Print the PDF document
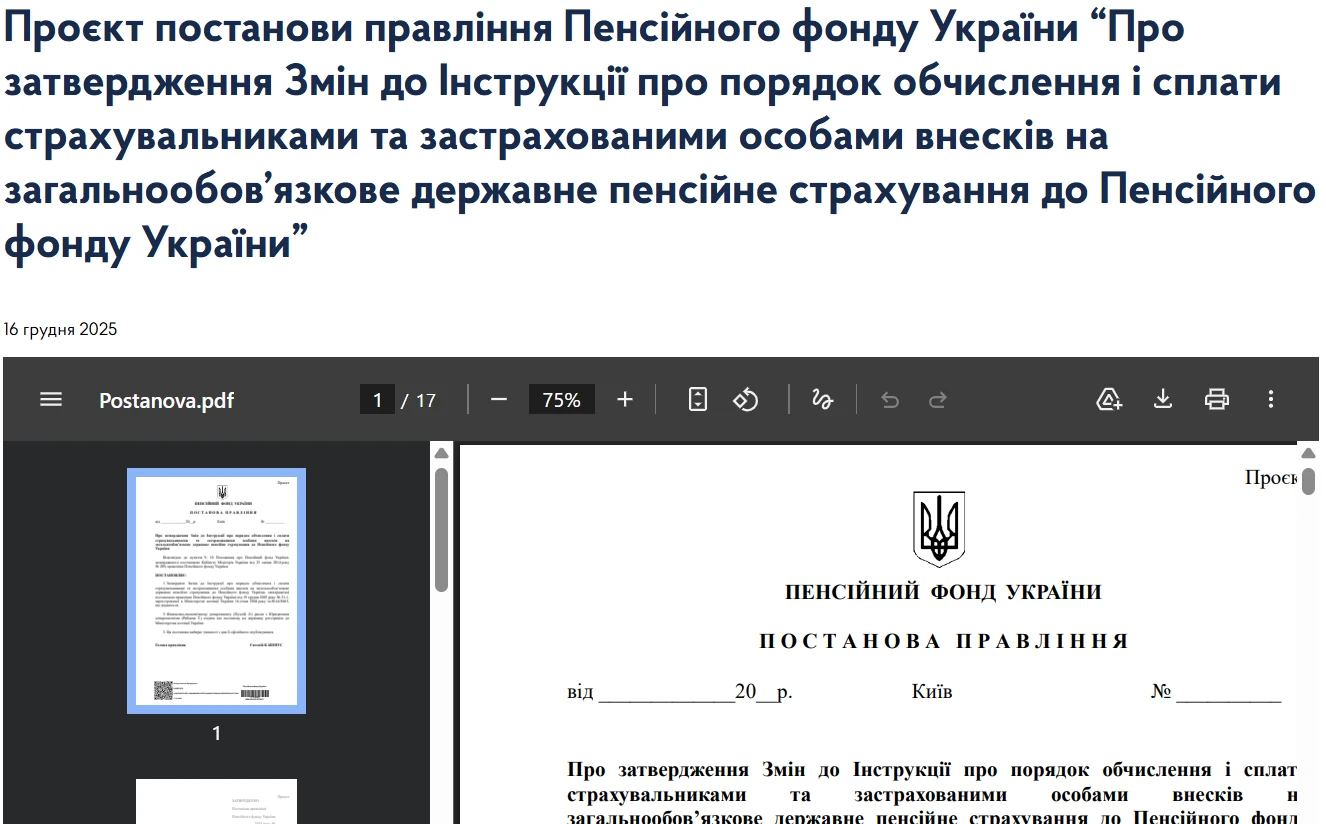Screen dimensions: 1326x824 [x=1216, y=398]
